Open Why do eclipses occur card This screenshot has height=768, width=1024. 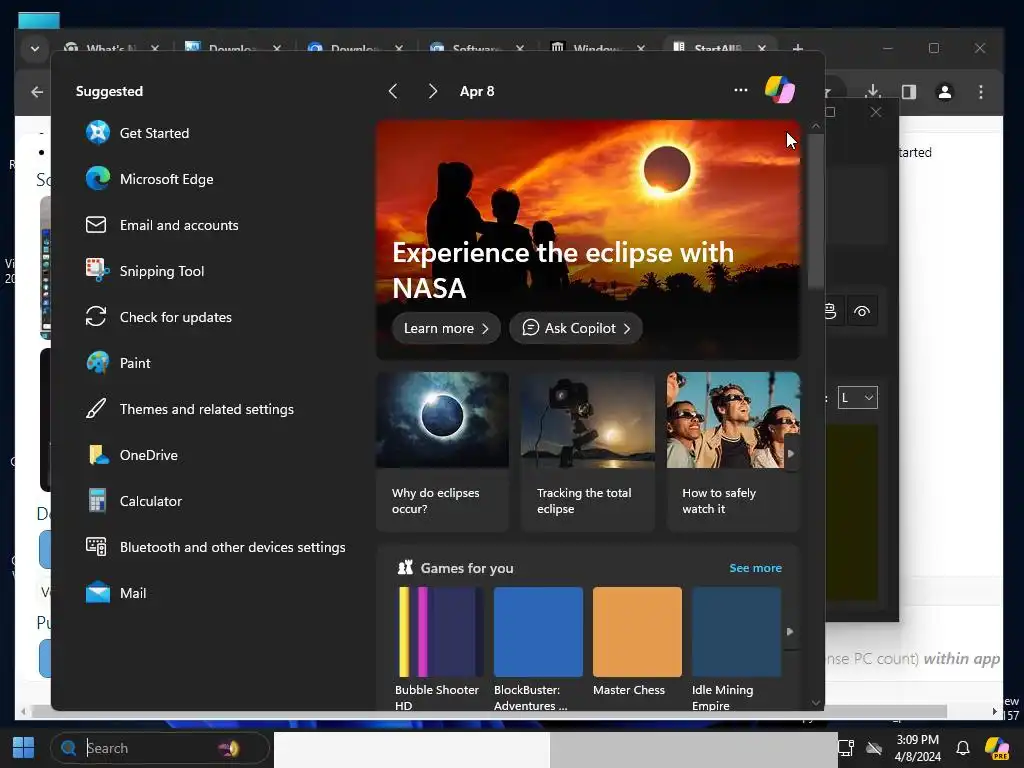tap(442, 451)
